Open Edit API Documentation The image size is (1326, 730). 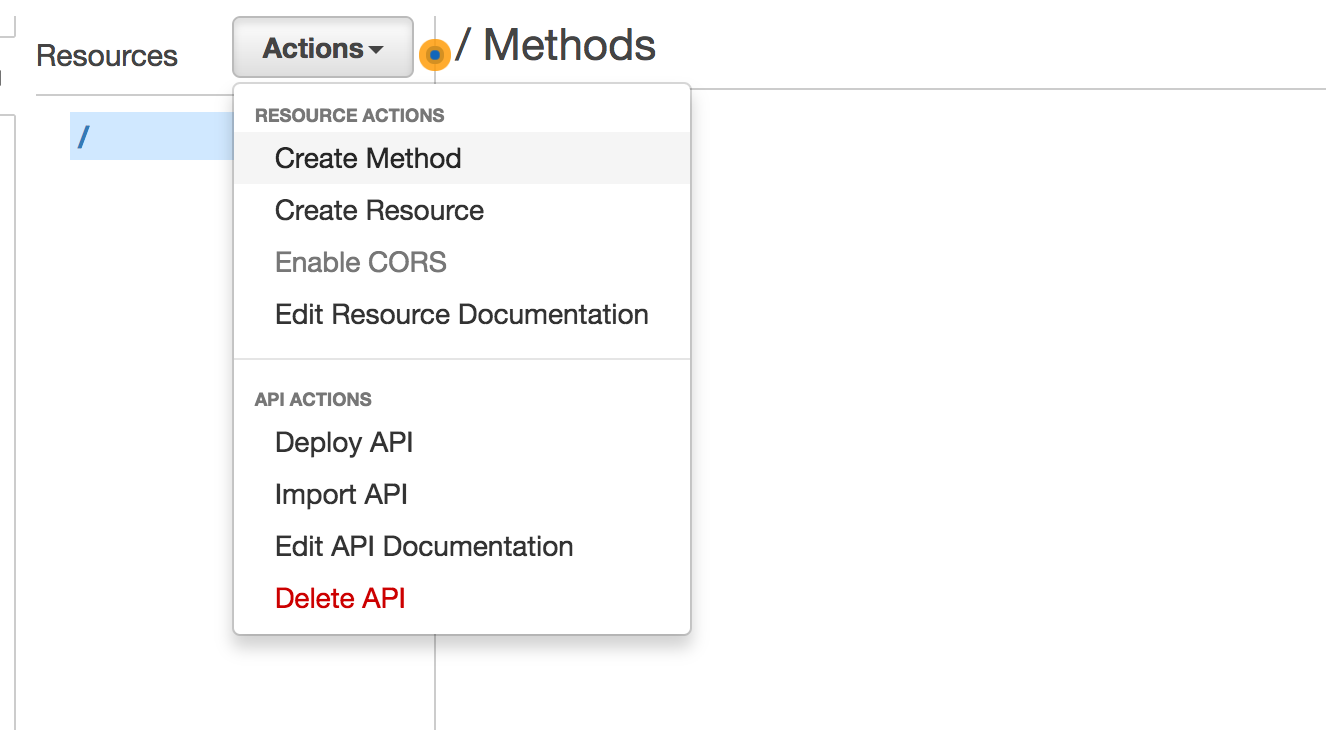tap(423, 546)
